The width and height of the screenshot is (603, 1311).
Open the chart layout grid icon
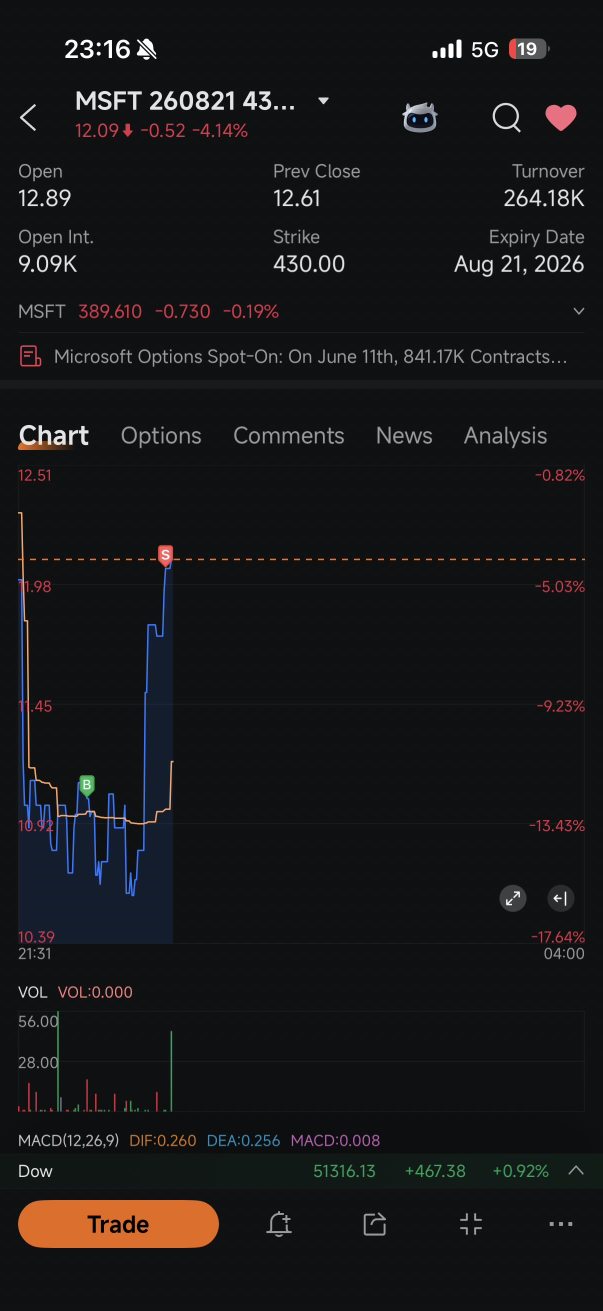pos(471,1224)
